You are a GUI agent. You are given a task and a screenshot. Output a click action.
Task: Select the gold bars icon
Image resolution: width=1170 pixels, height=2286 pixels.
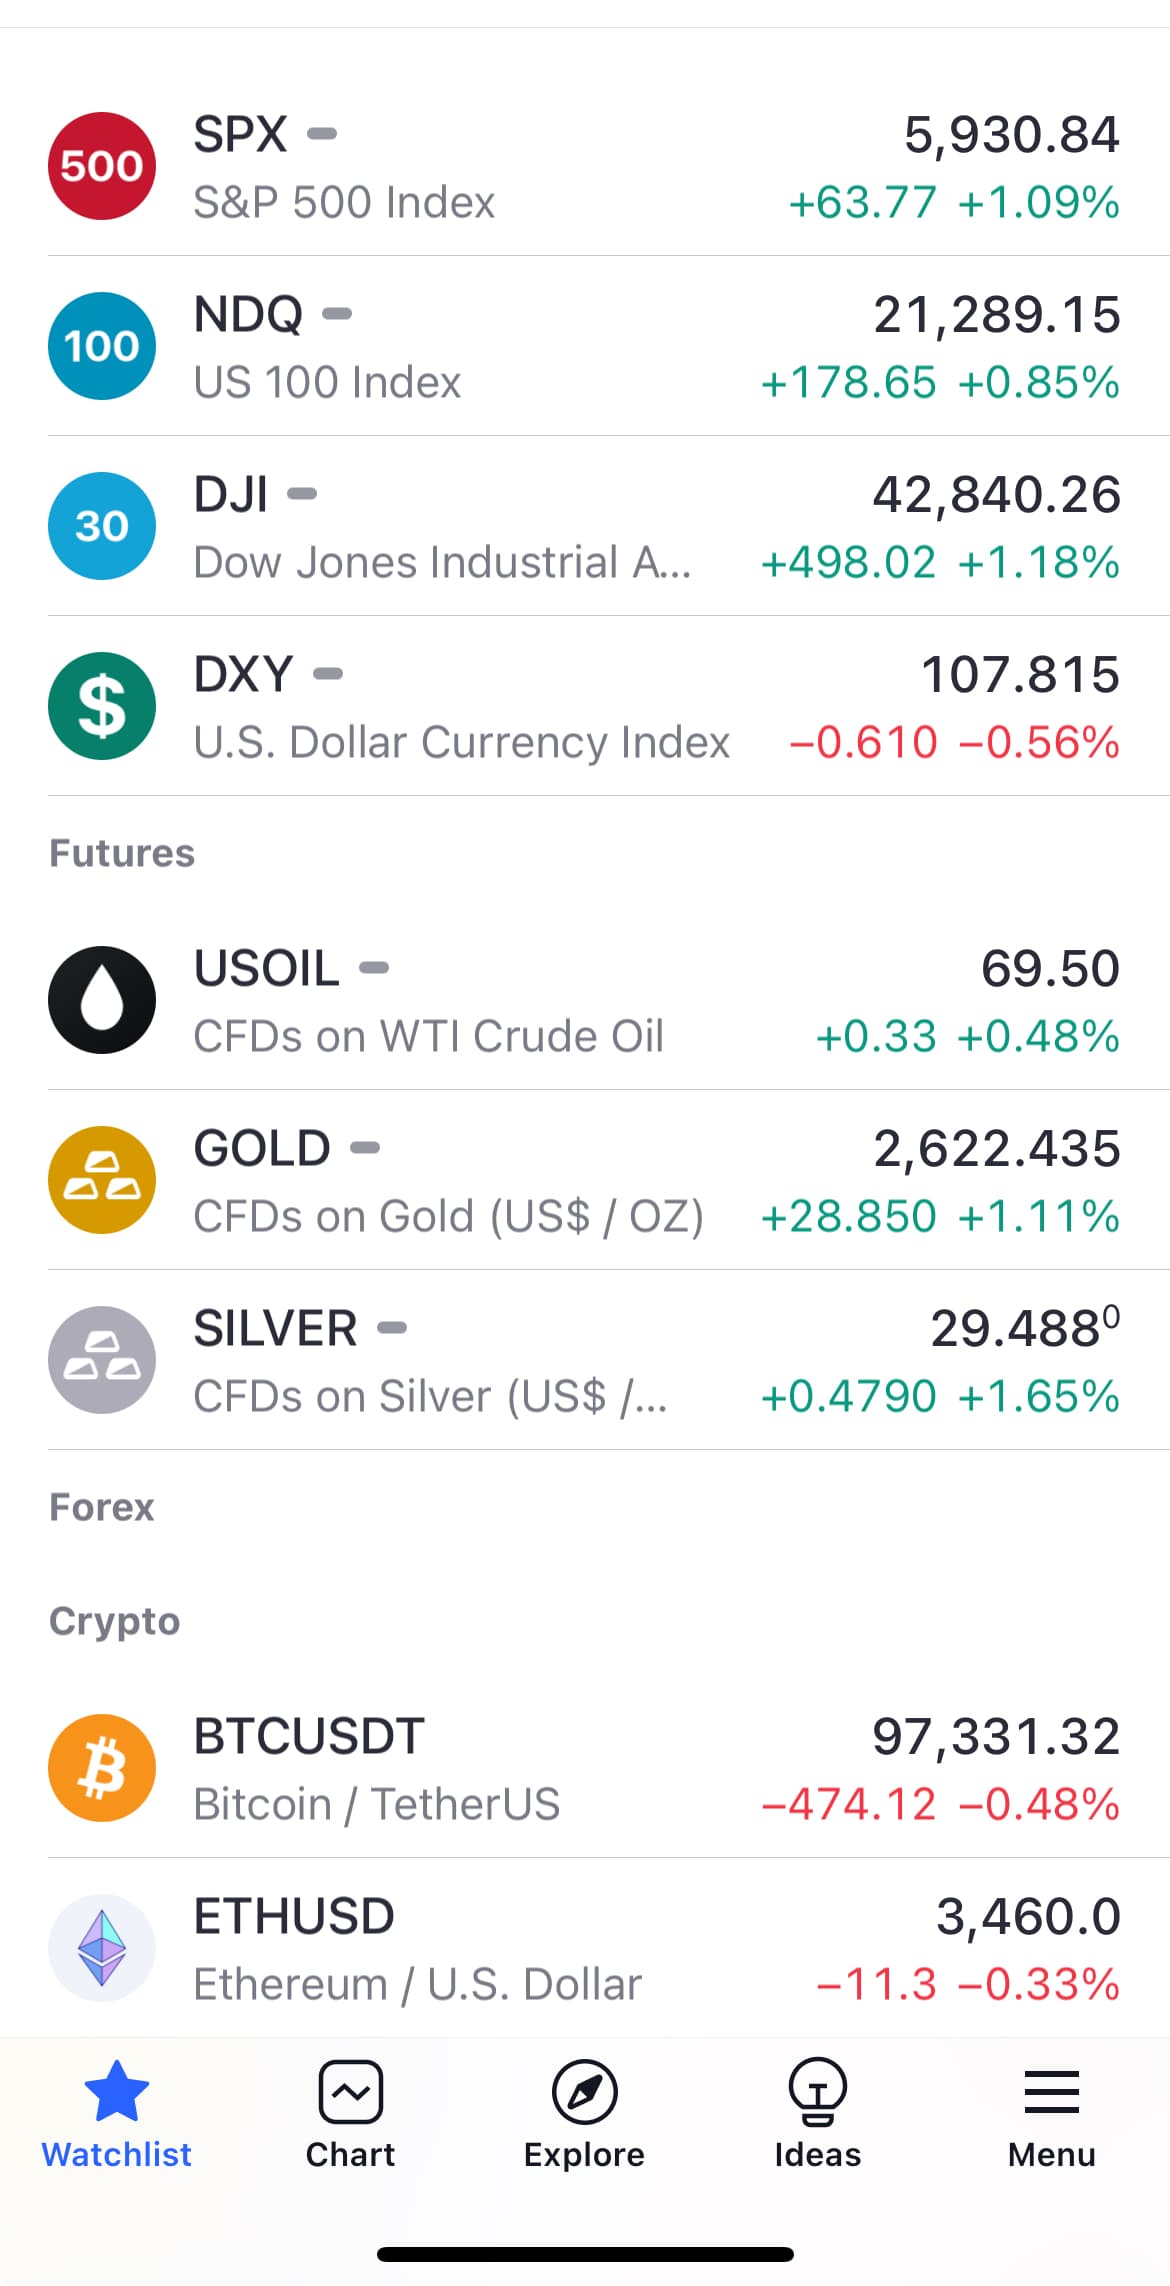(102, 1180)
